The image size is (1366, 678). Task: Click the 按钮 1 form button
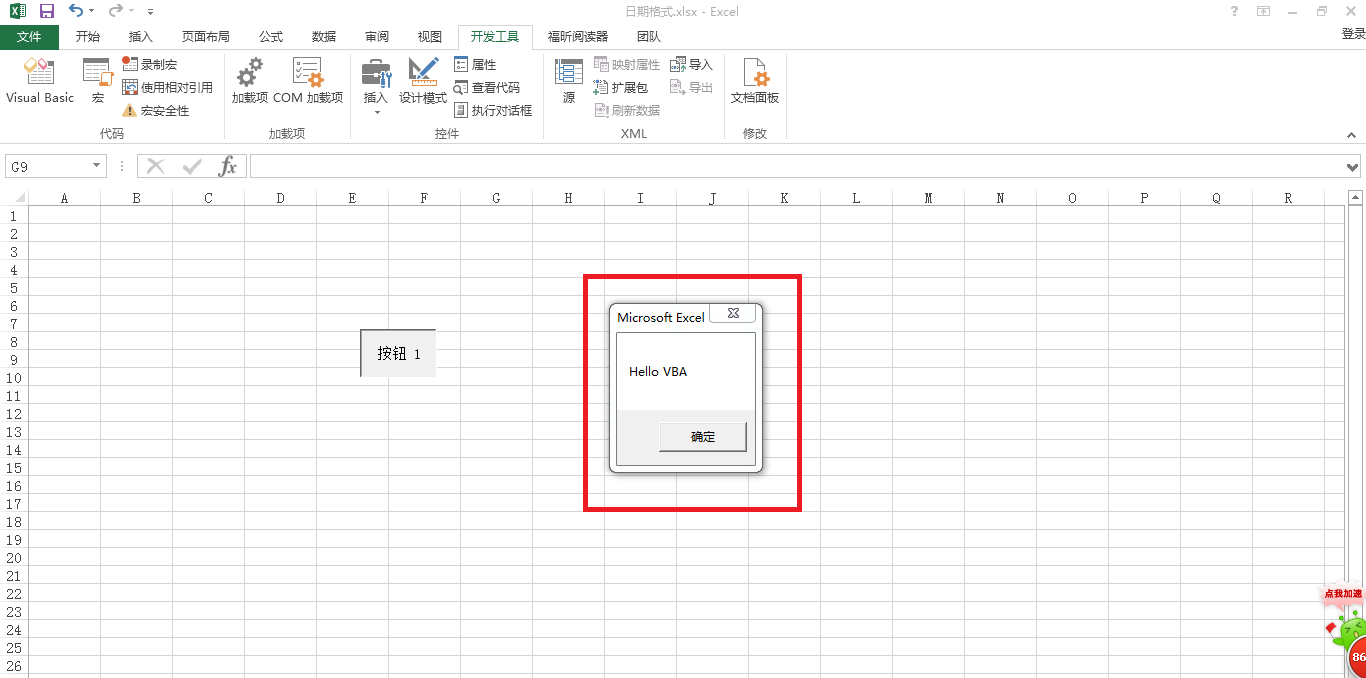[x=398, y=353]
